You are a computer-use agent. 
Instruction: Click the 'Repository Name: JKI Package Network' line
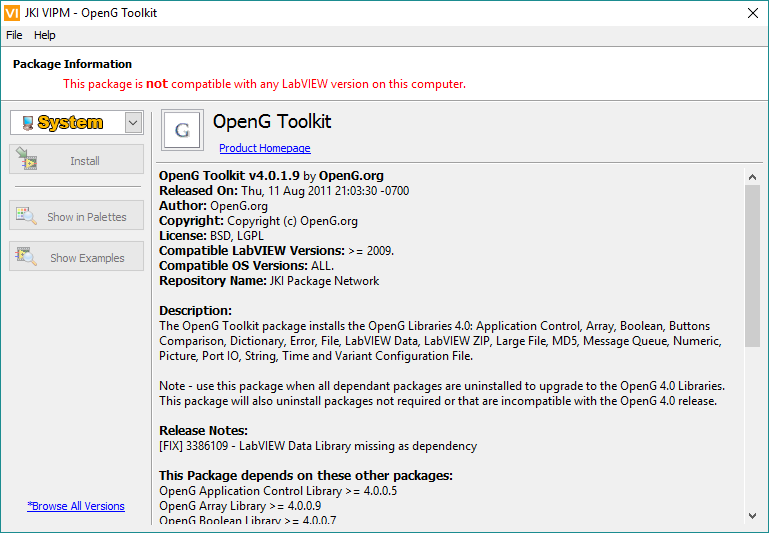pyautogui.click(x=269, y=281)
